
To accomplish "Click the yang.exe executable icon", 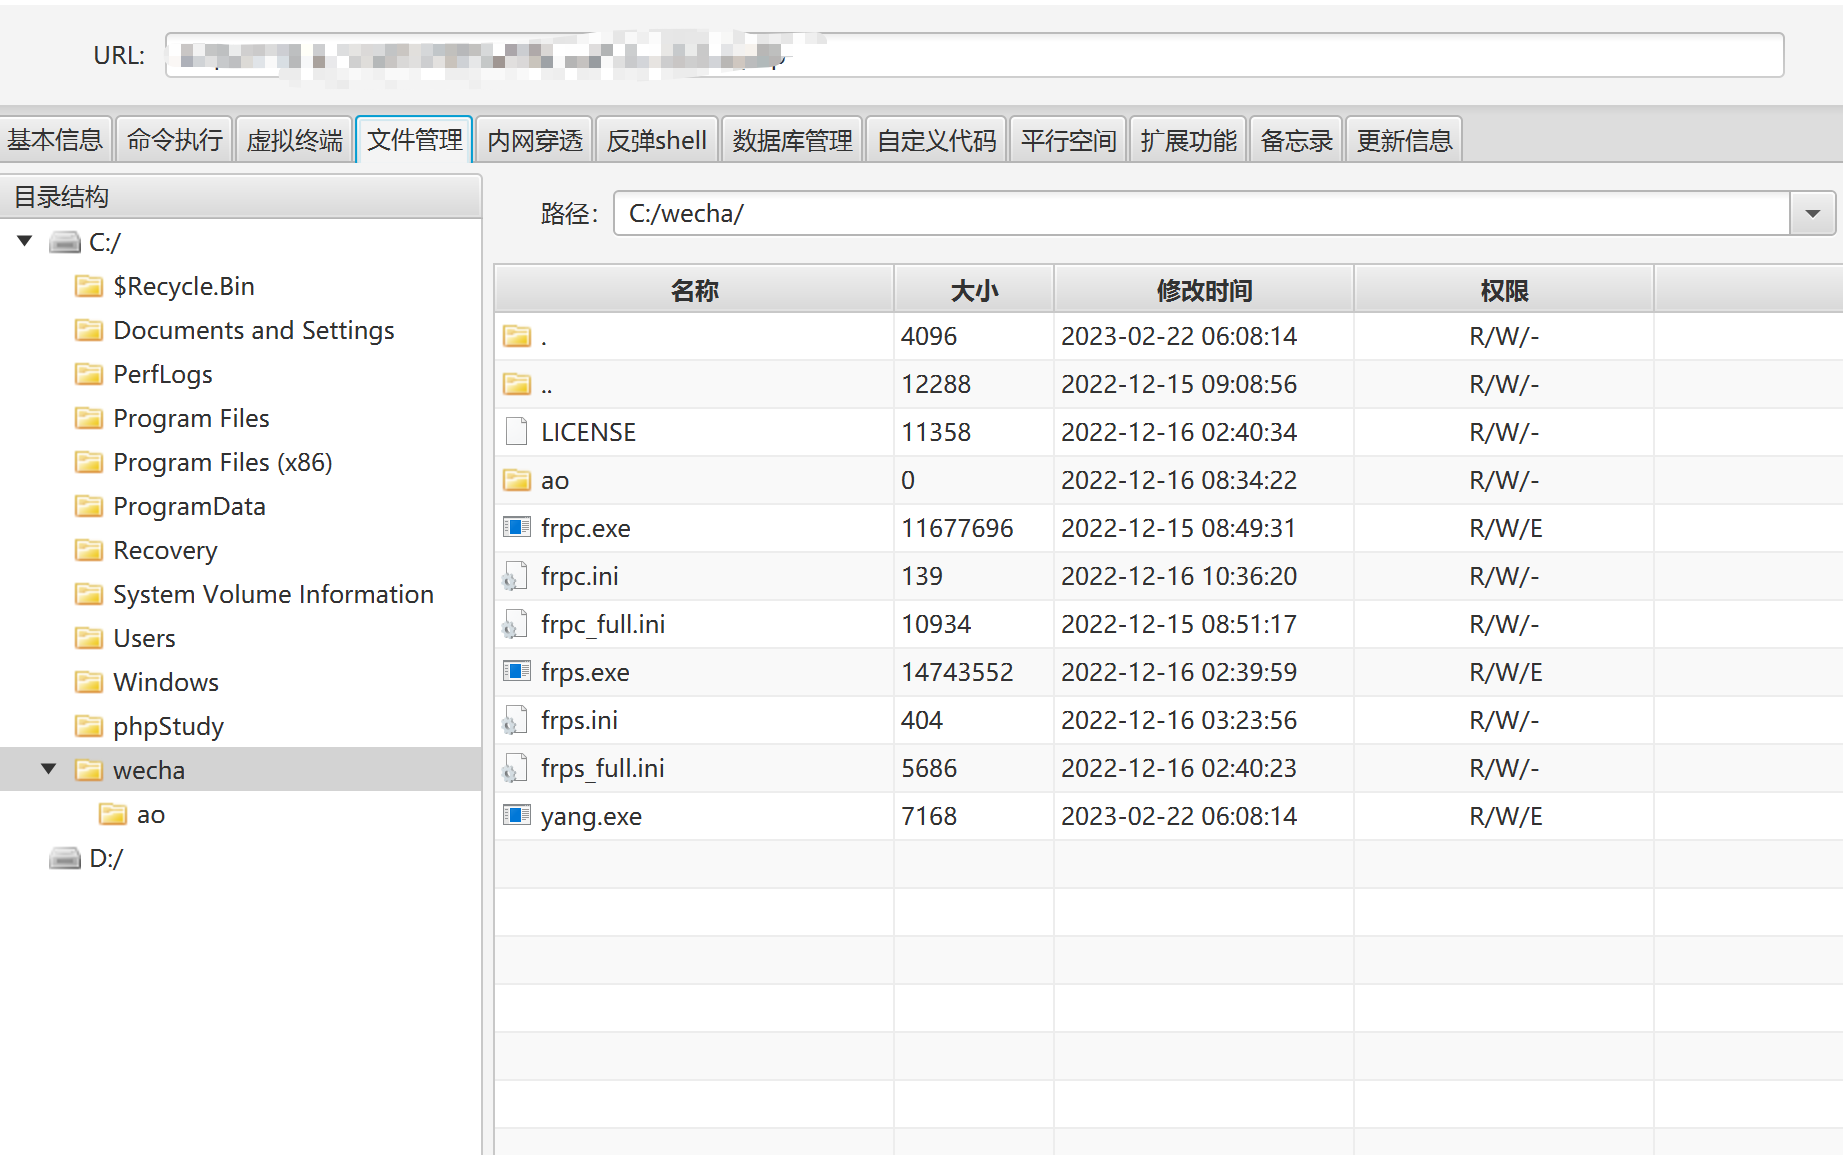I will [517, 815].
